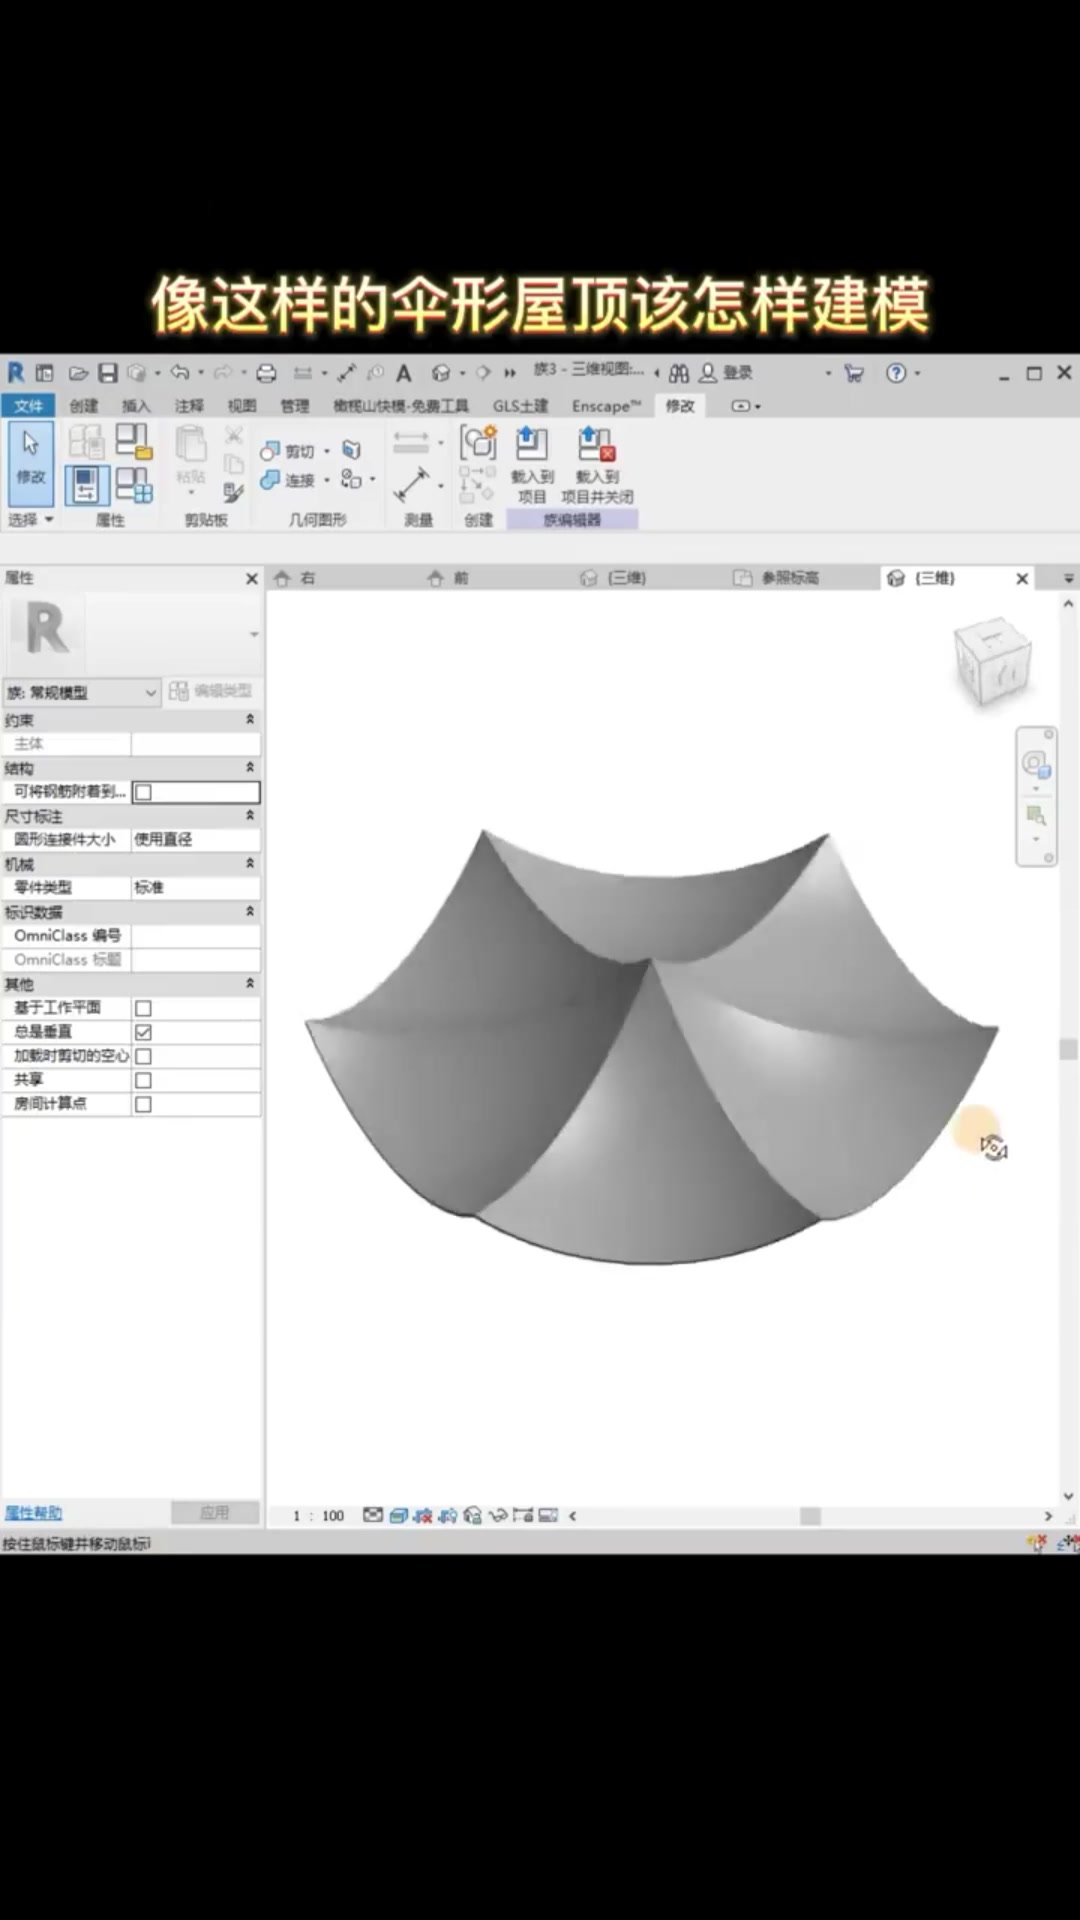Screen dimensions: 1080x1920
Task: Click the 1 : 100 view scale control
Action: [318, 1516]
